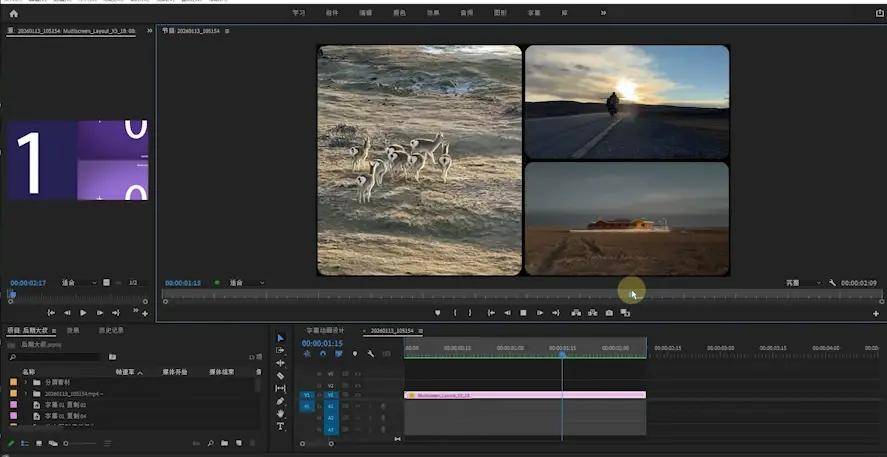Add marker in timeline panel
887x457 pixels.
pos(355,354)
